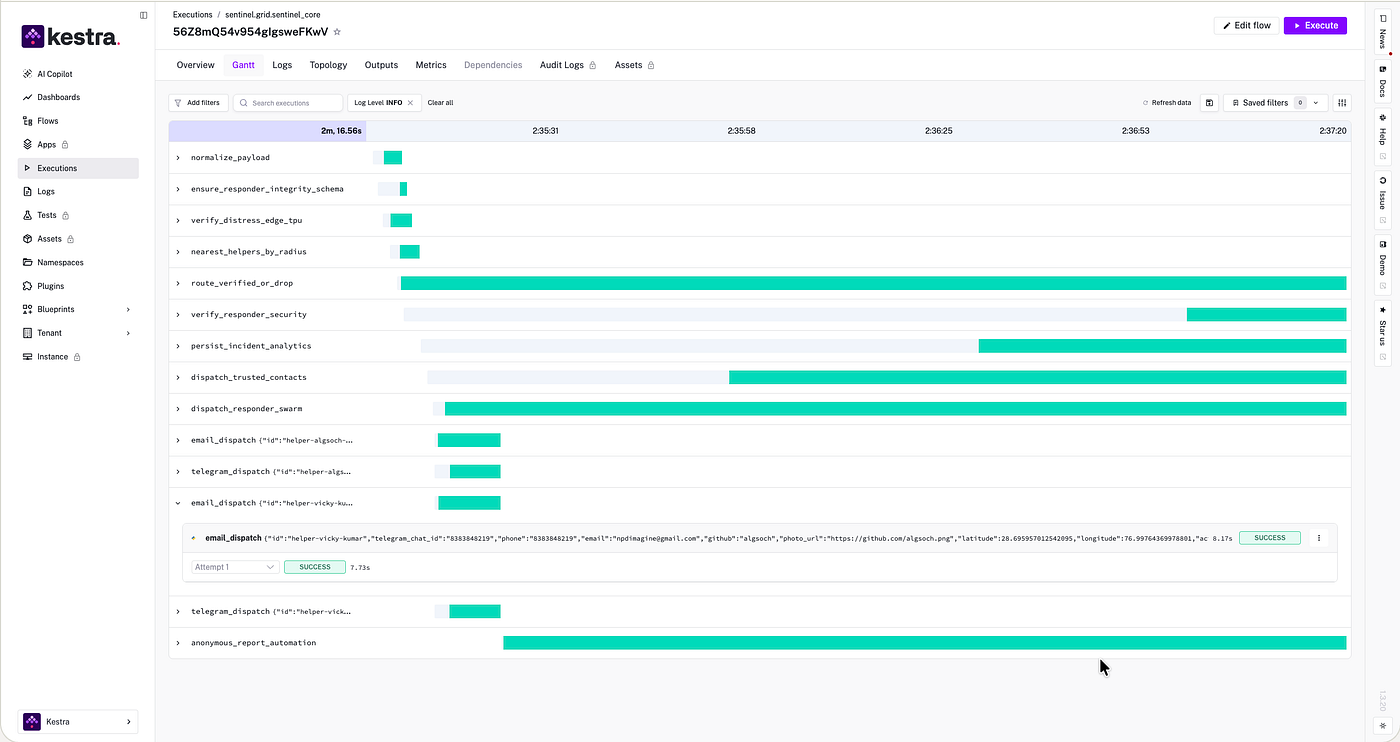This screenshot has height=742, width=1400.
Task: Open the Kestra tenant switcher
Action: click(78, 721)
